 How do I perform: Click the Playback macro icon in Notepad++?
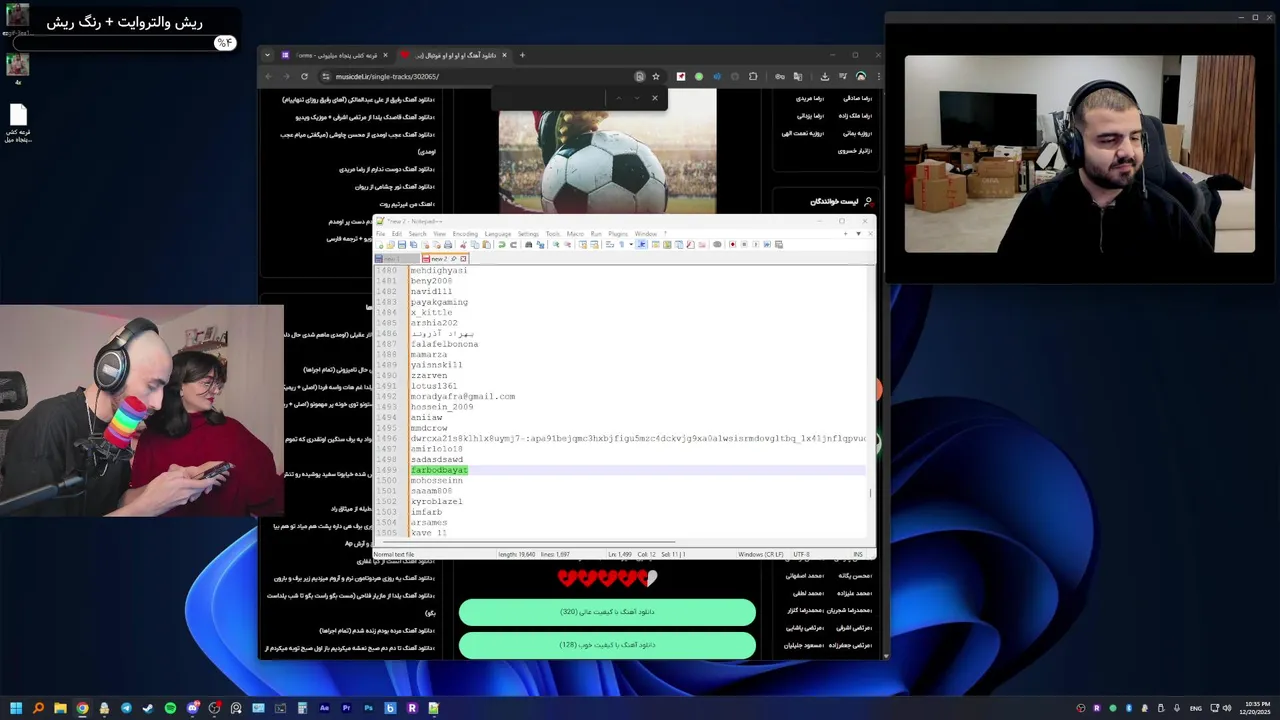(x=755, y=244)
